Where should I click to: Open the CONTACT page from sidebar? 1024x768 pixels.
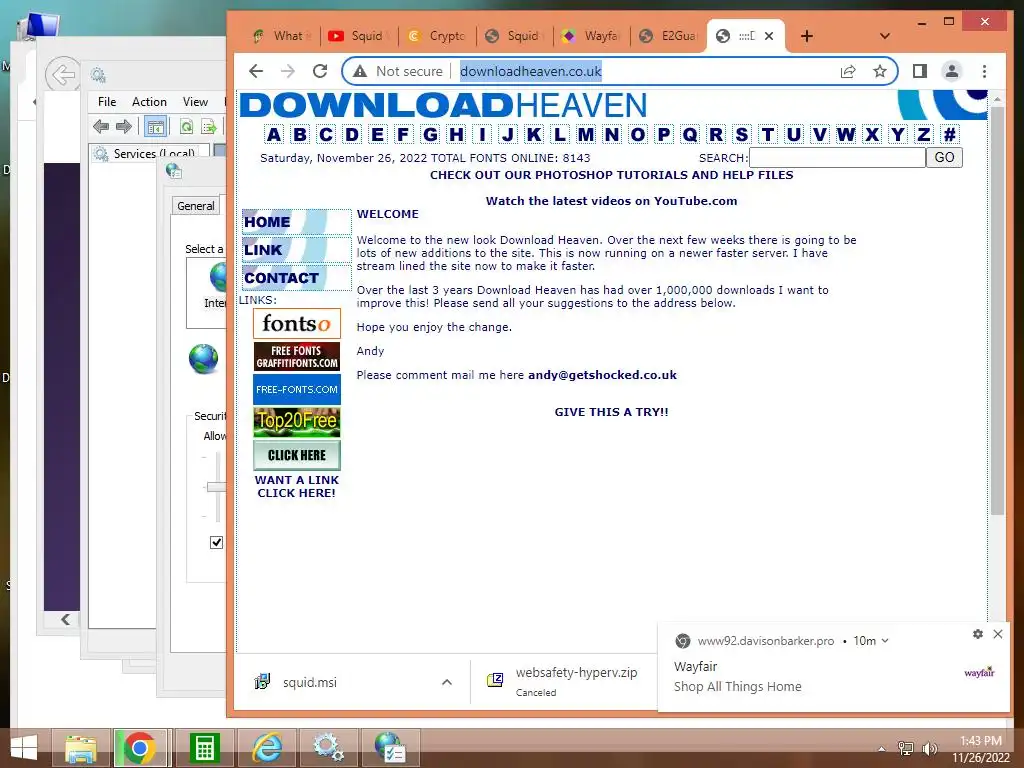click(x=296, y=278)
